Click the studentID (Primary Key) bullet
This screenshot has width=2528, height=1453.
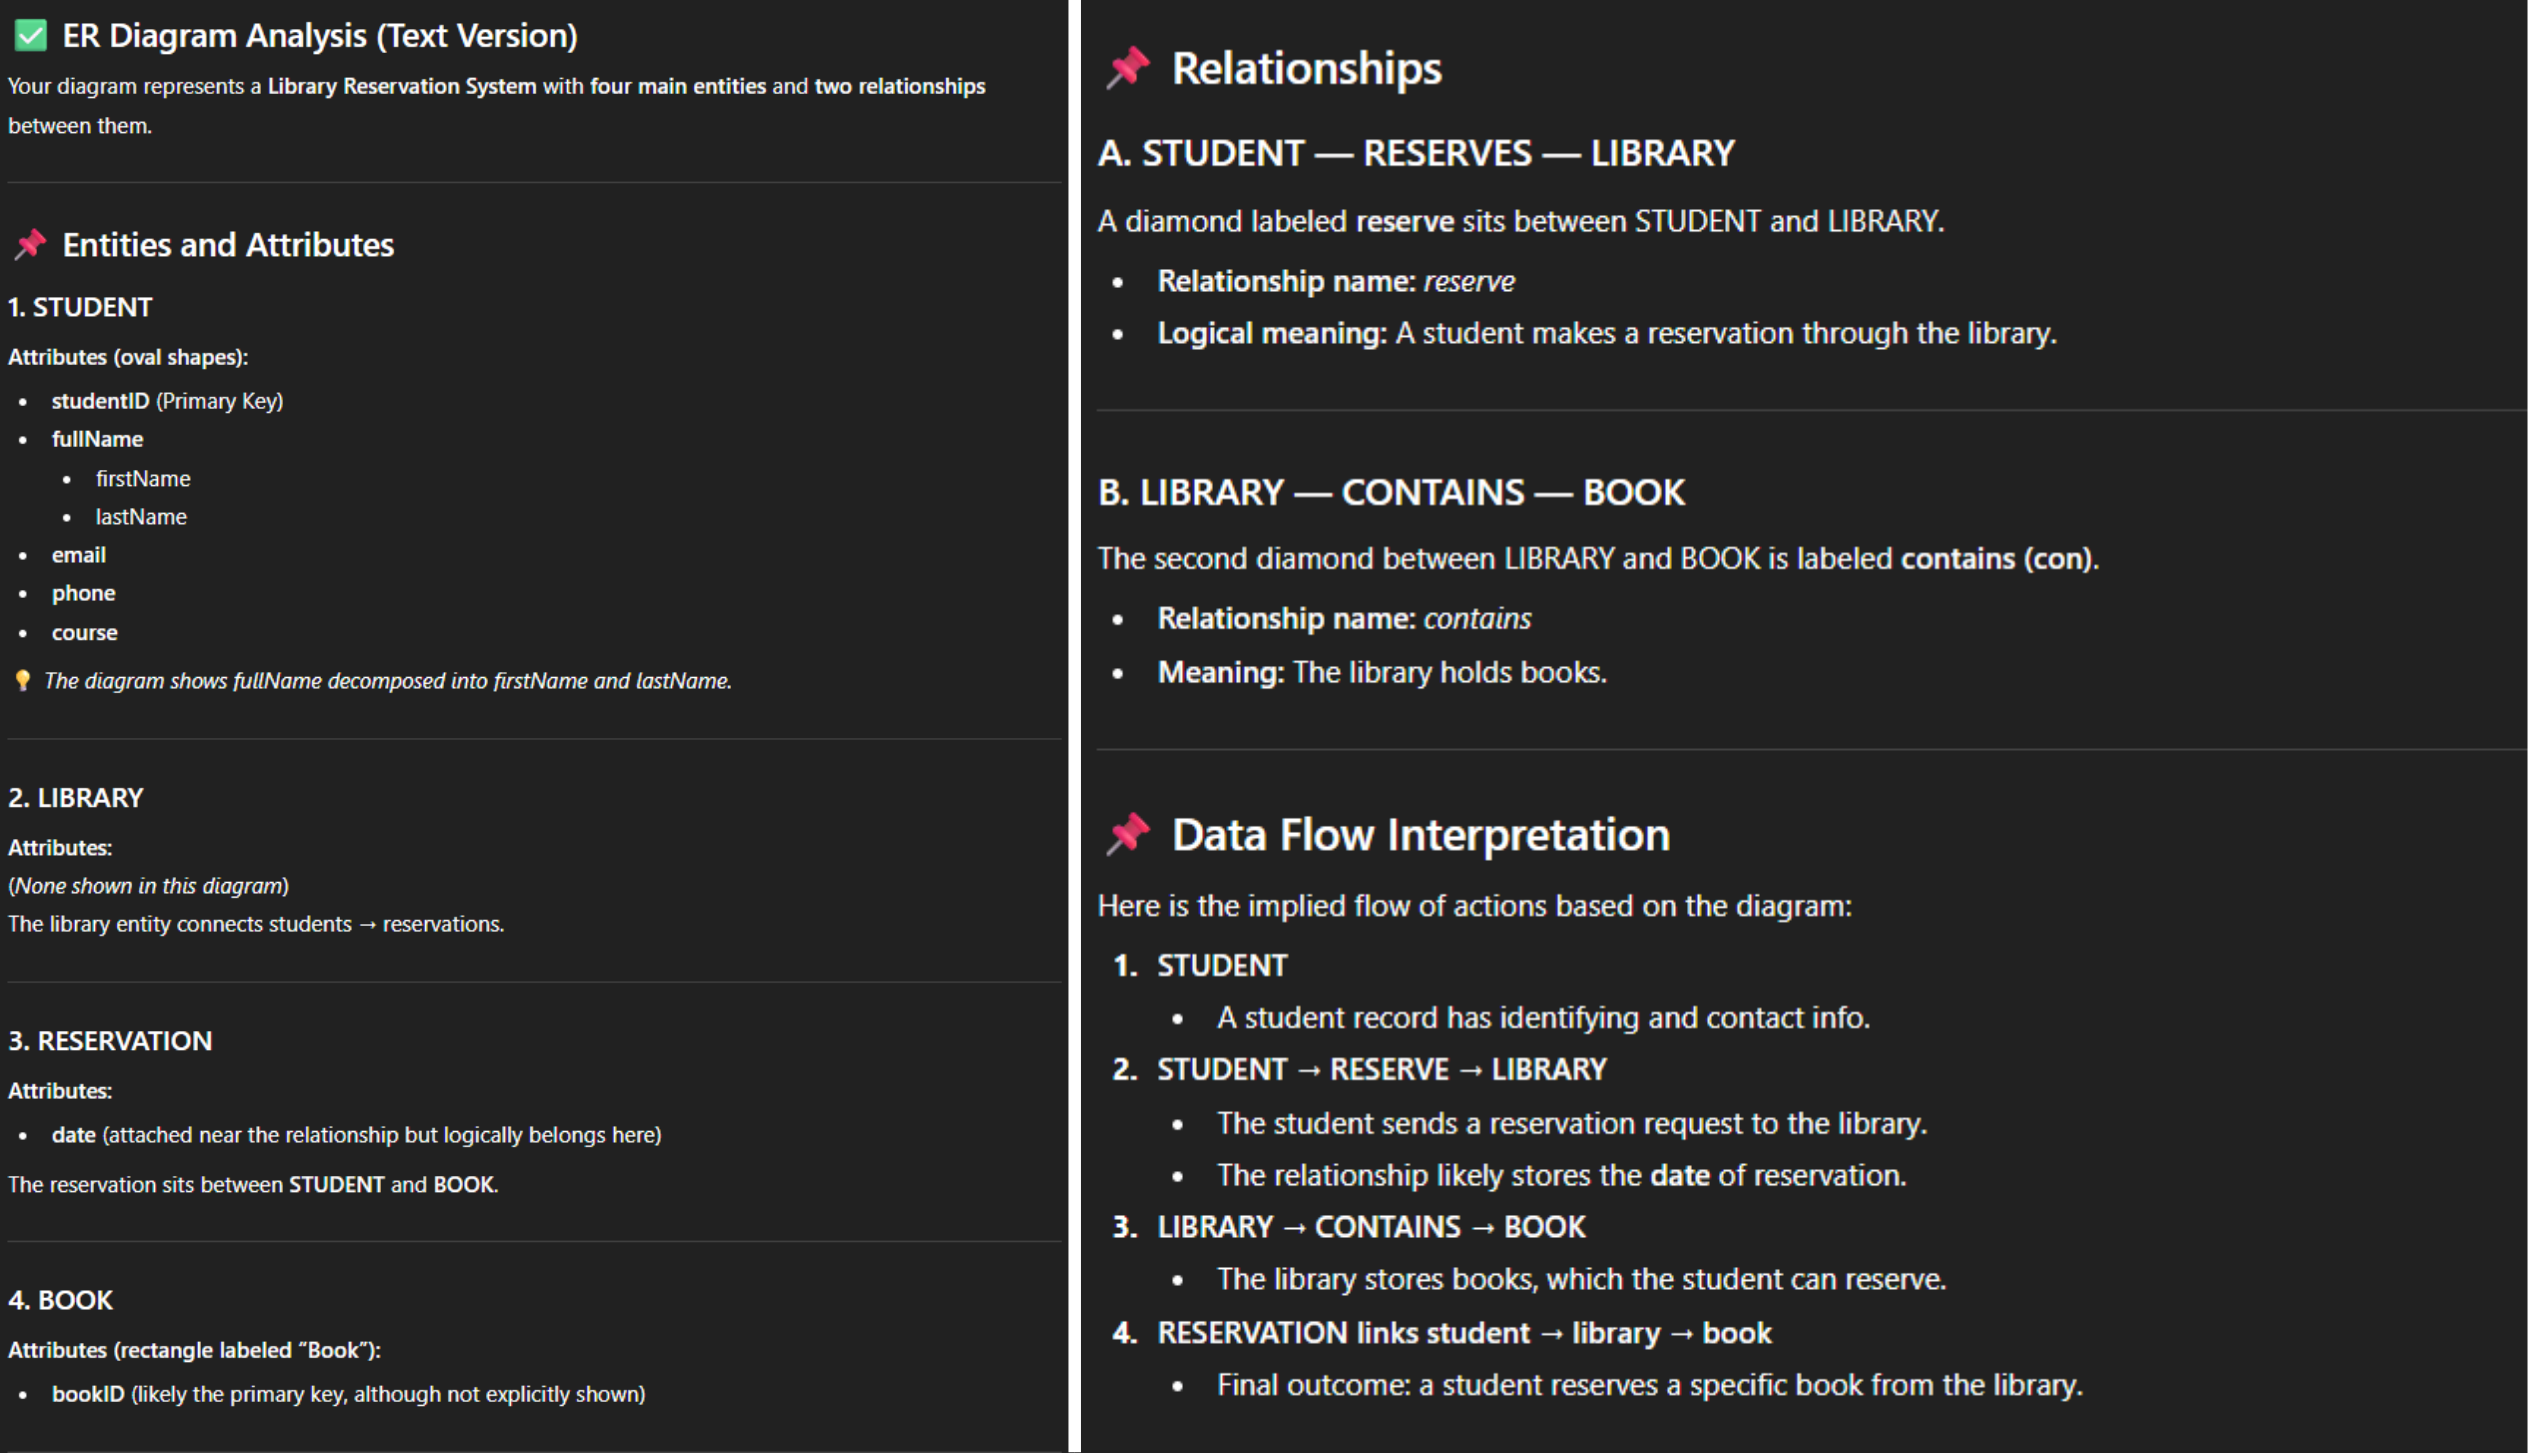coord(167,401)
